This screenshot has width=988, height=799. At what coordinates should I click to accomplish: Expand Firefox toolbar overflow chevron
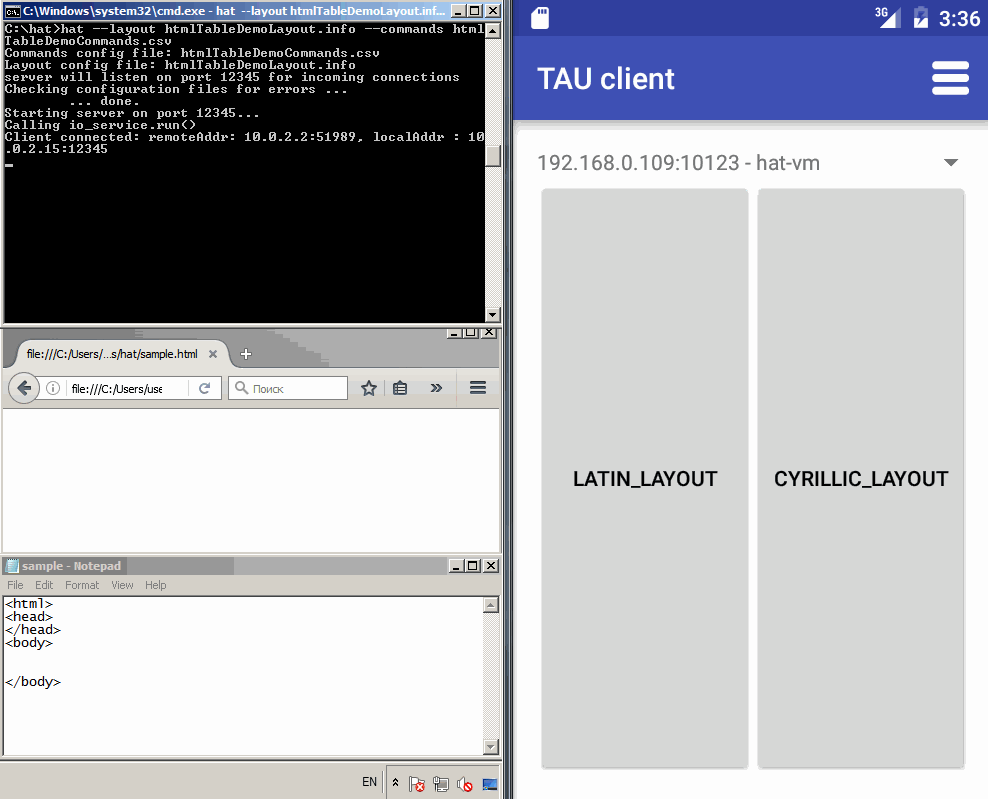(436, 388)
